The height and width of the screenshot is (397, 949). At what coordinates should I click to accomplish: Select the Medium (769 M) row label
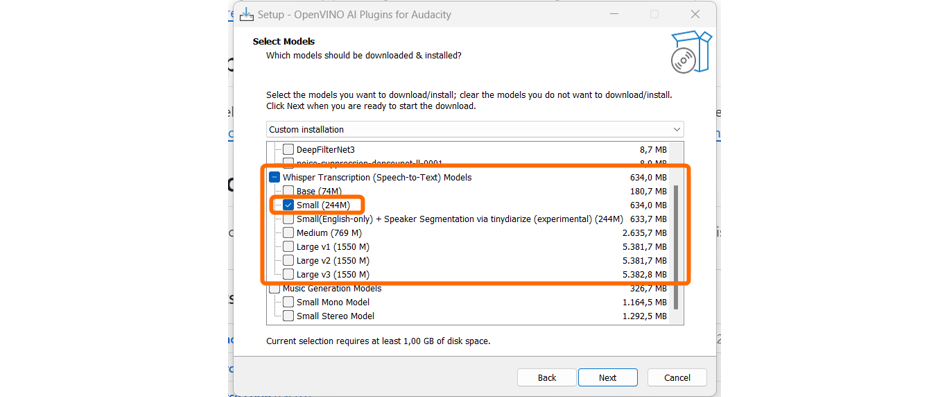329,233
